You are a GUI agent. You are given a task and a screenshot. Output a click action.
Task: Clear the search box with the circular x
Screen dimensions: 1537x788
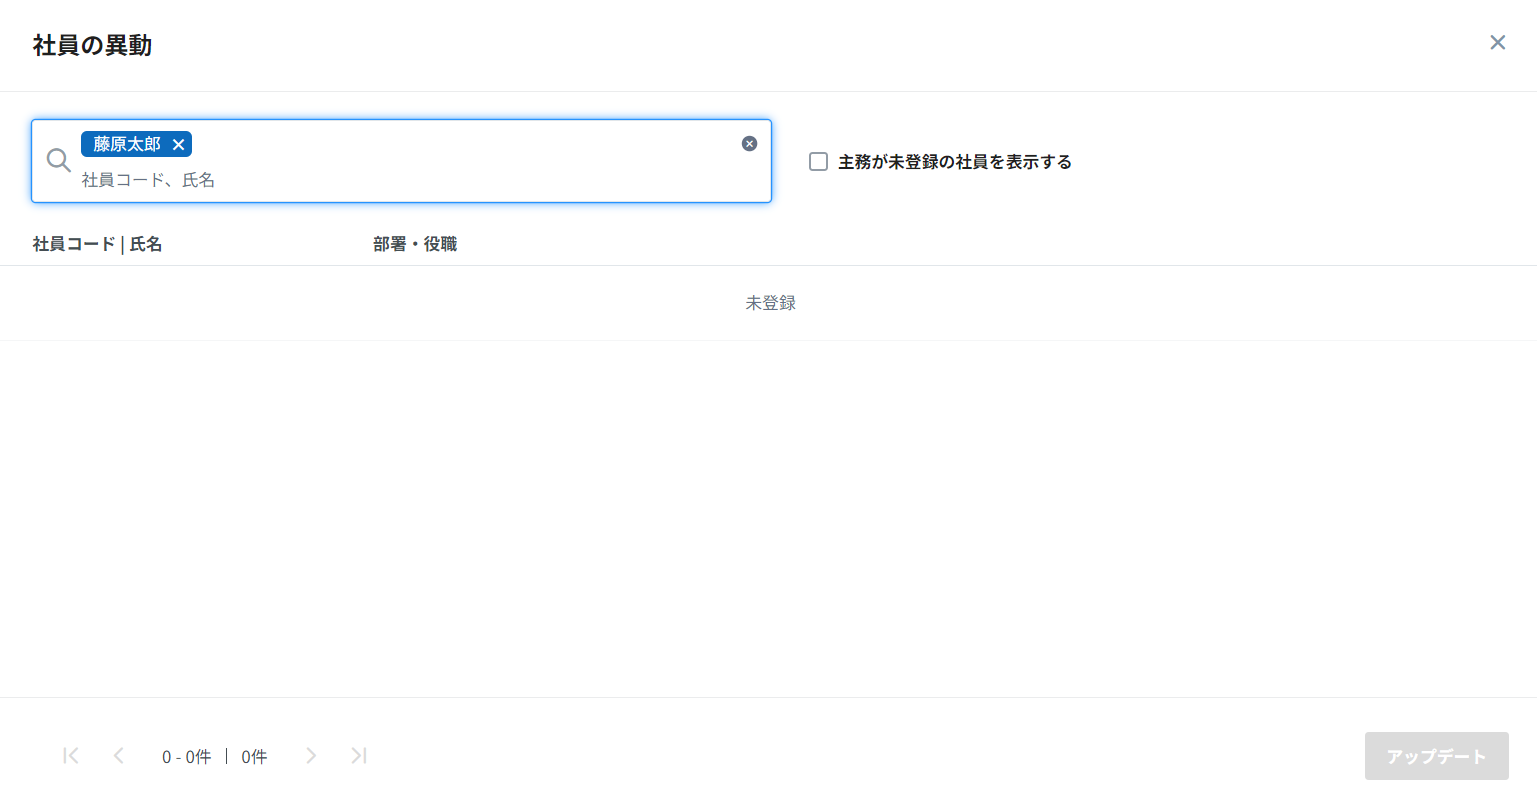click(749, 144)
